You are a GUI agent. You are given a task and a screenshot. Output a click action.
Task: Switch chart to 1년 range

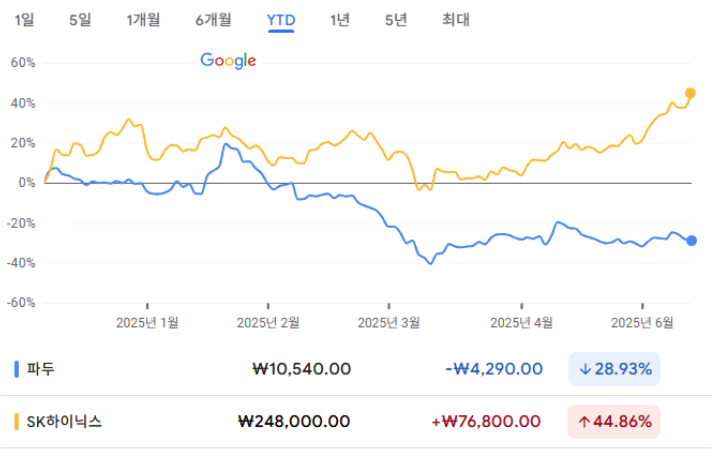[340, 20]
